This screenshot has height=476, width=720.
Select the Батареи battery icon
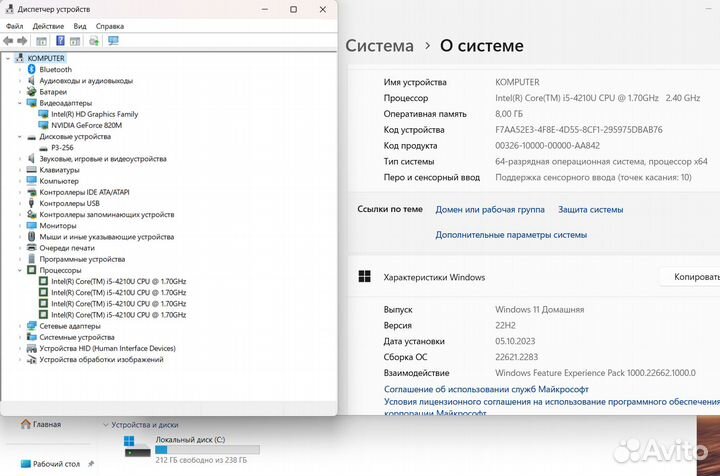coord(31,91)
